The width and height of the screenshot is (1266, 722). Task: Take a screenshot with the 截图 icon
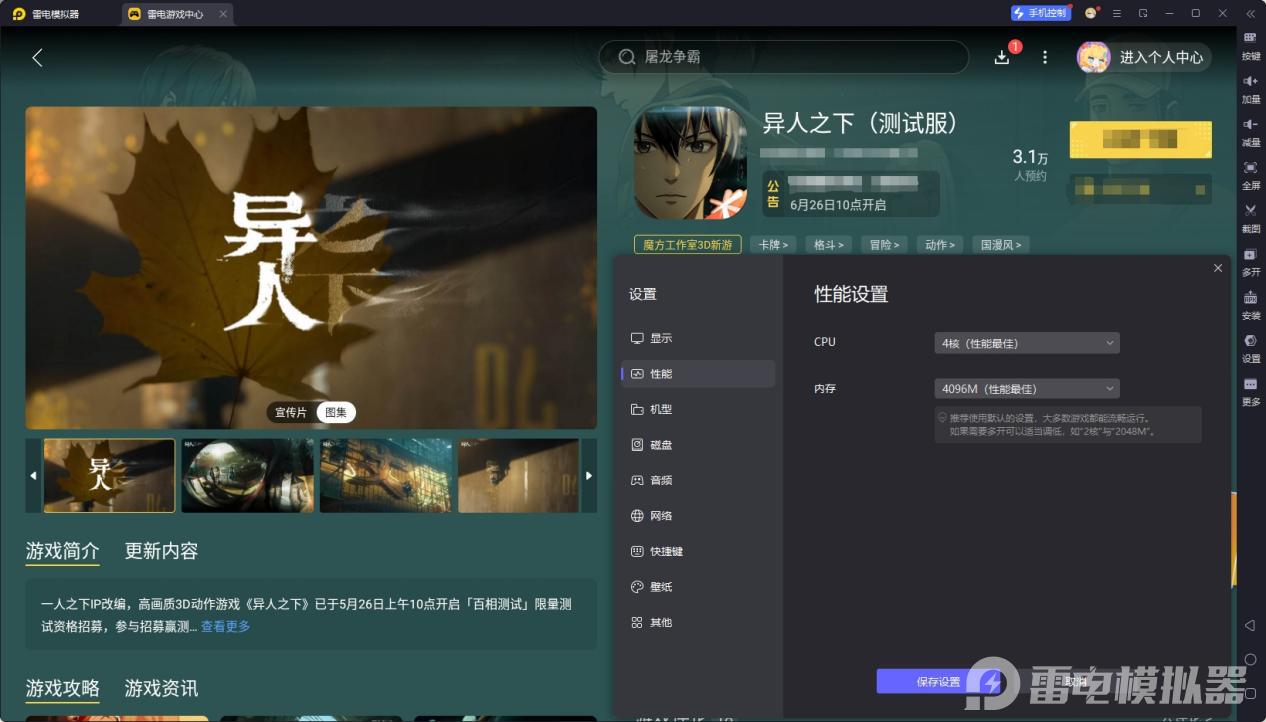click(1250, 219)
